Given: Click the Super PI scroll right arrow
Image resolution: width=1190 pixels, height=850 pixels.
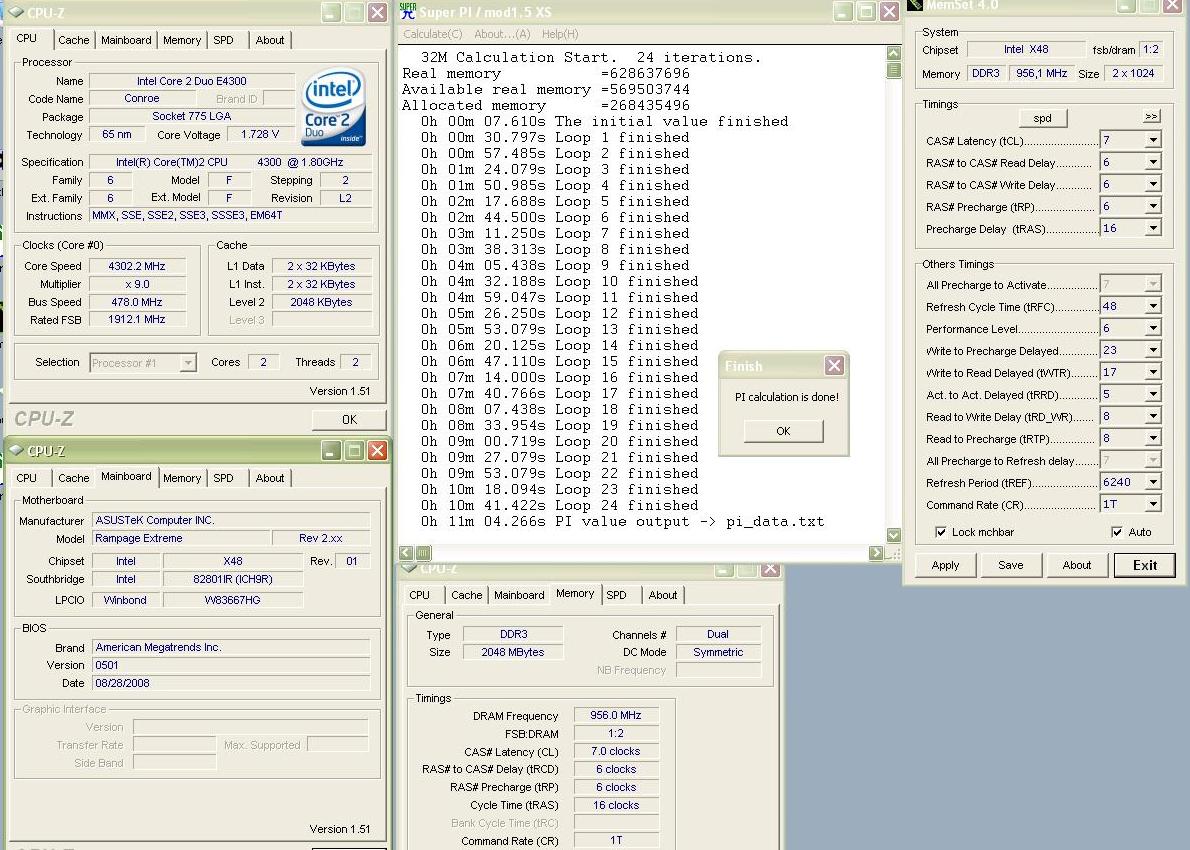Looking at the screenshot, I should click(877, 552).
